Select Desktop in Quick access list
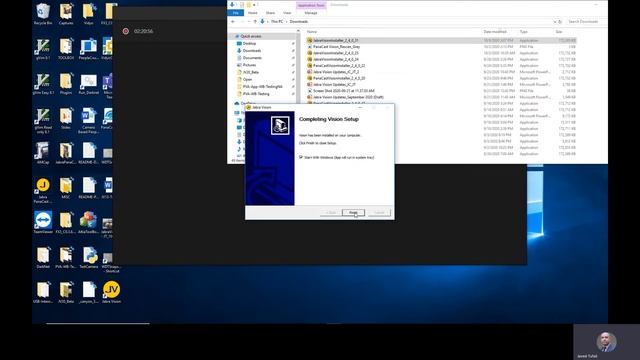The width and height of the screenshot is (640, 360). [x=249, y=43]
